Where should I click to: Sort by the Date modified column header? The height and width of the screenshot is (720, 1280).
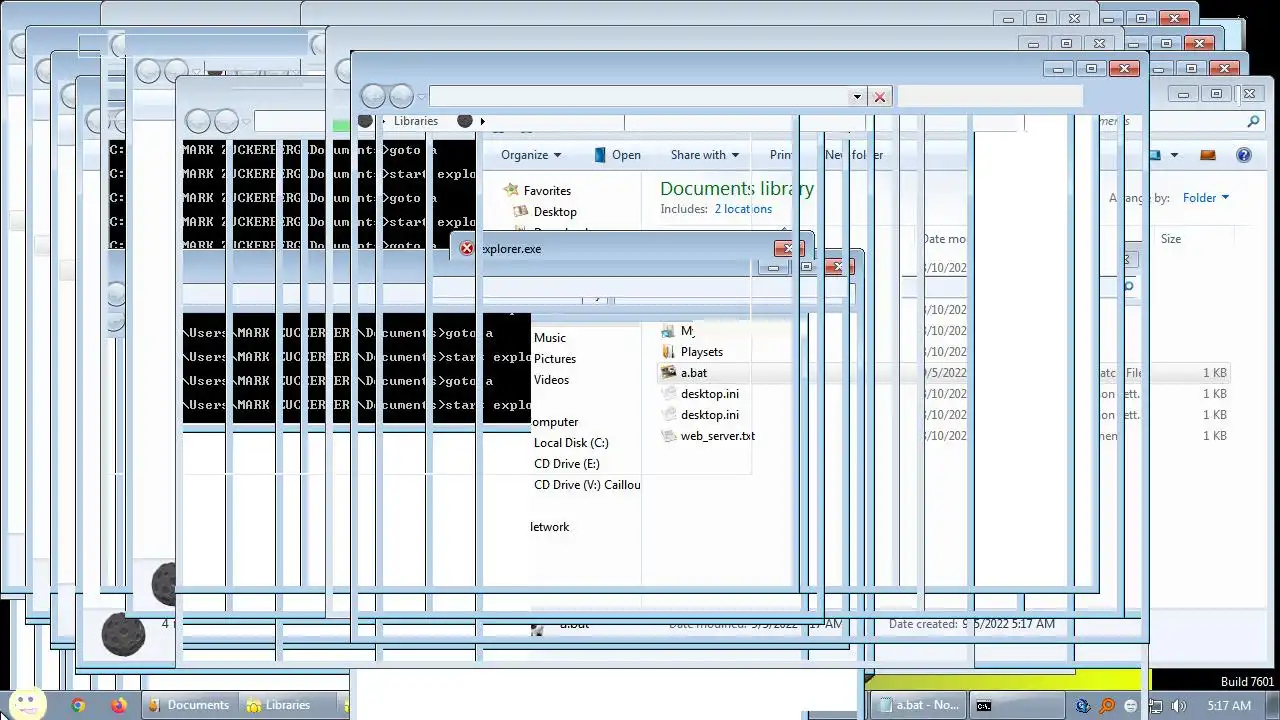click(944, 239)
